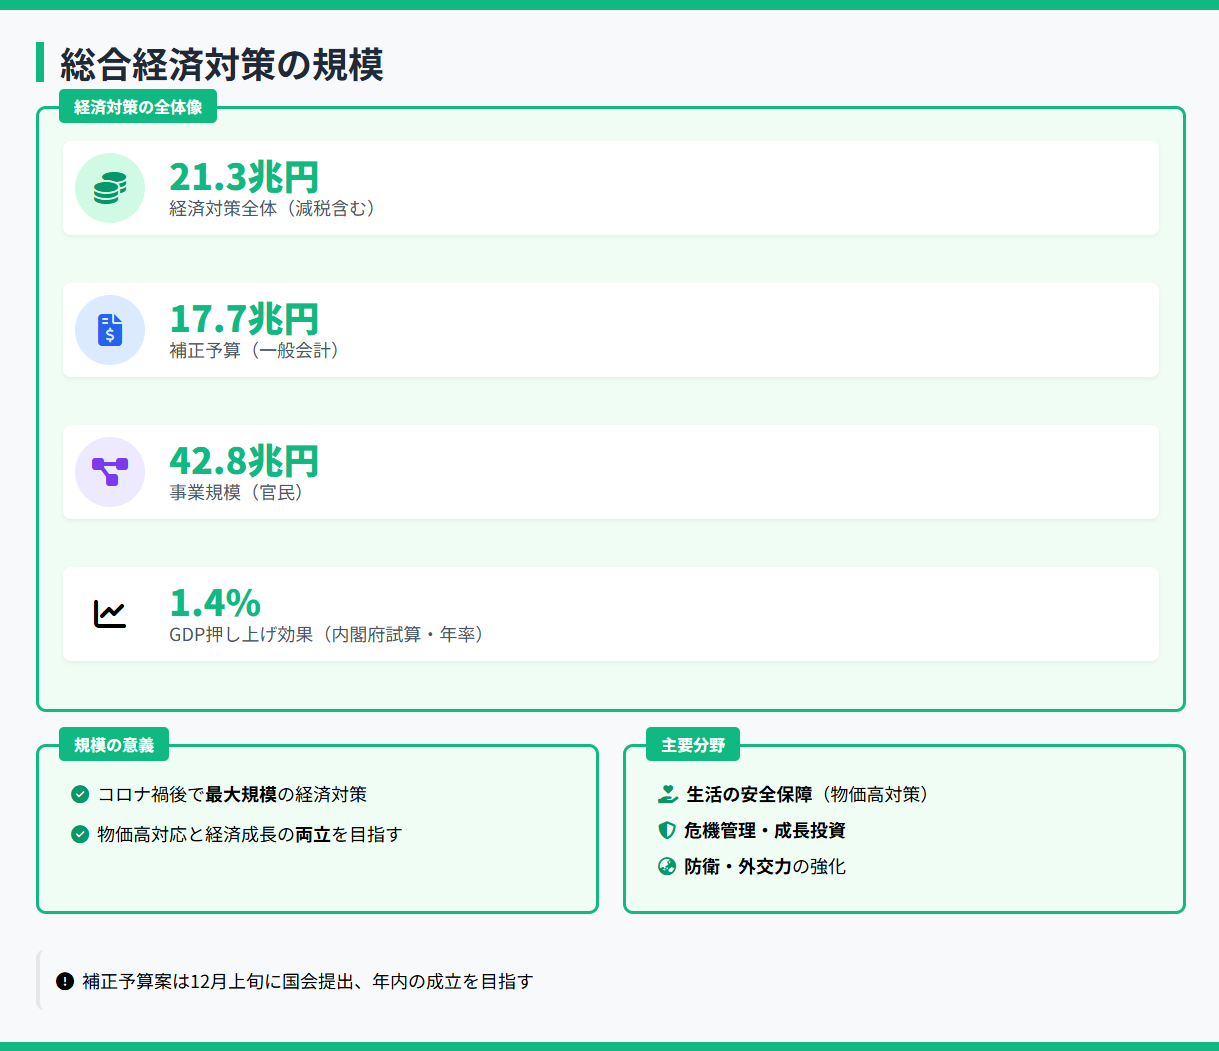Click the bold 最大規模 text
The image size is (1219, 1051).
[x=241, y=794]
